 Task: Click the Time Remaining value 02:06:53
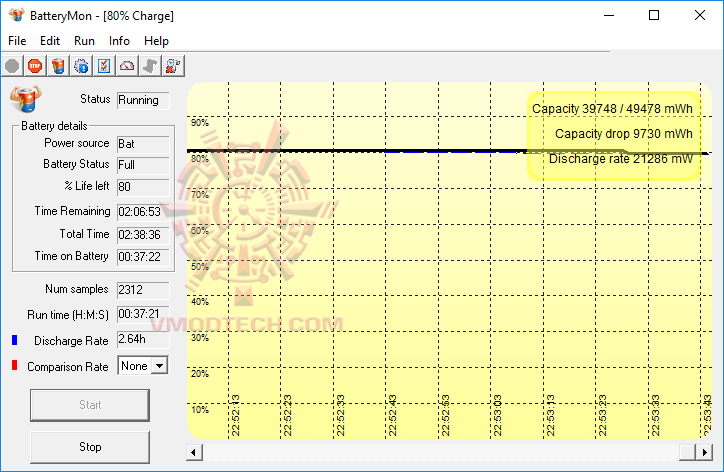pos(143,212)
